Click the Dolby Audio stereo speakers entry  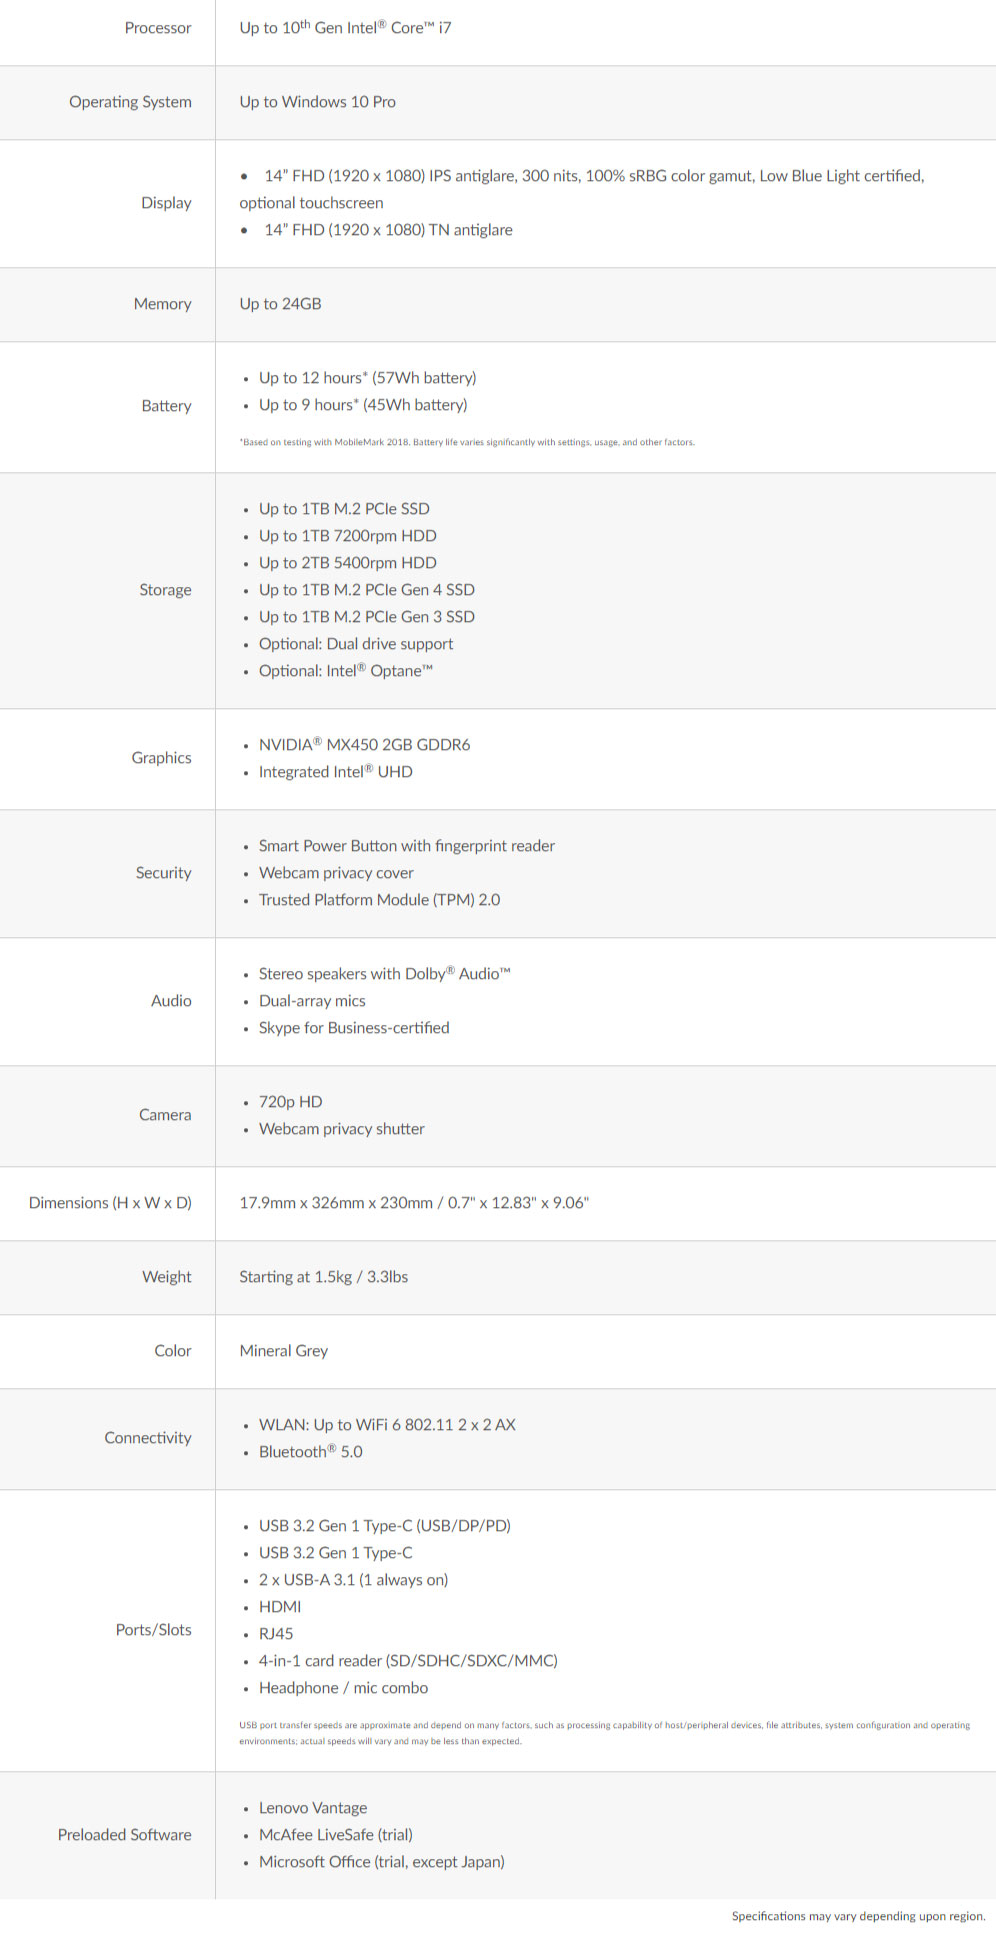pyautogui.click(x=384, y=974)
